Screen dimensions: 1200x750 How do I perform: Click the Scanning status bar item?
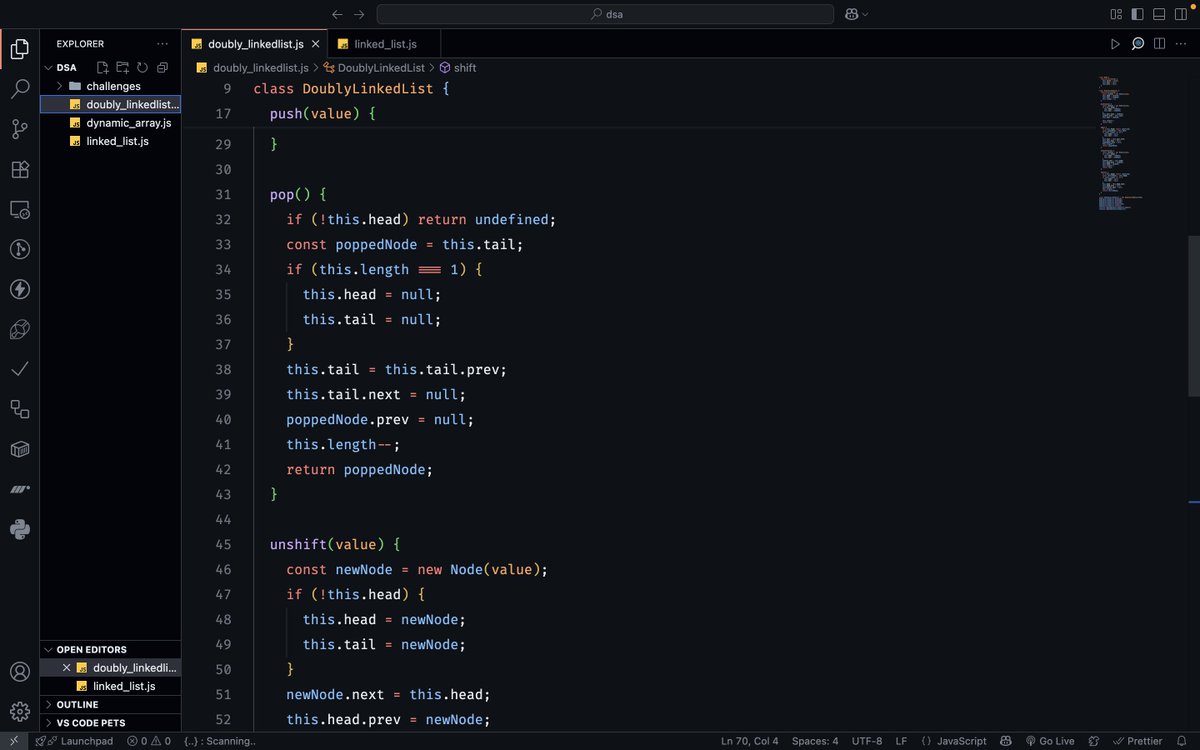(x=220, y=741)
